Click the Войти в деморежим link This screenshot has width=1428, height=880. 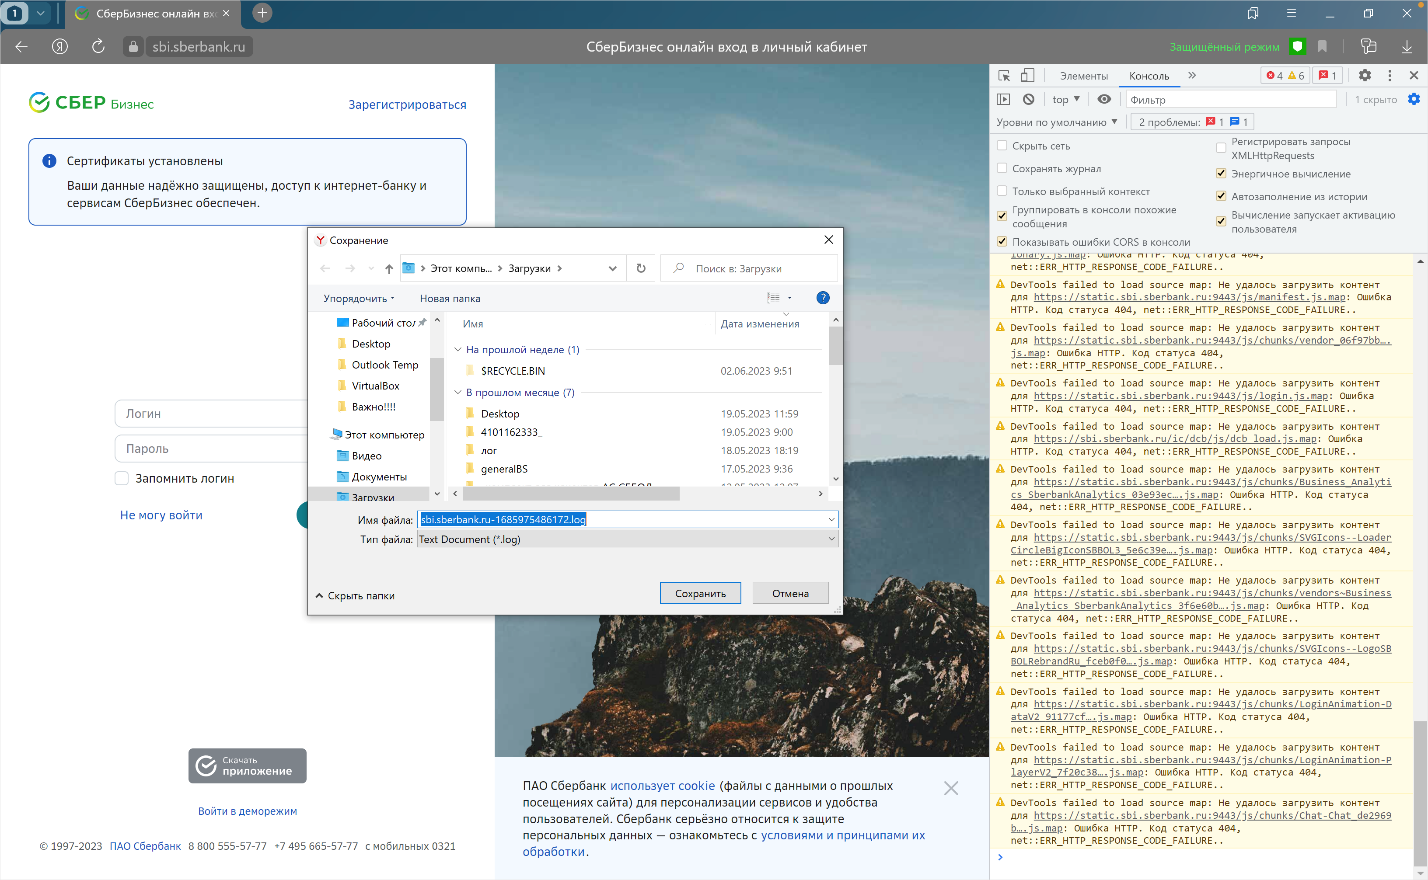(x=247, y=811)
